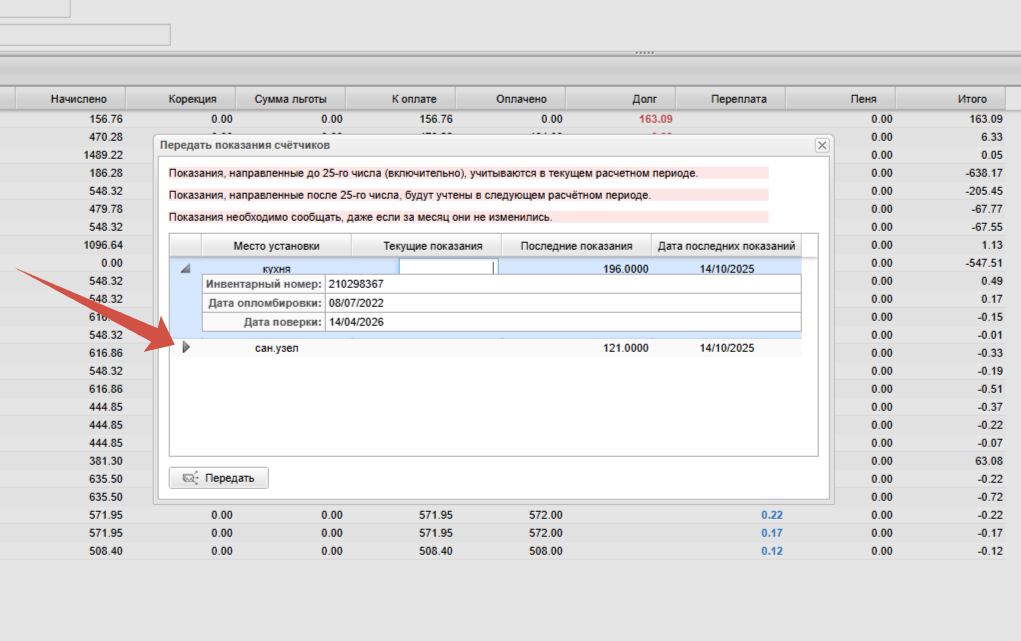The width and height of the screenshot is (1021, 641).
Task: Click the Последние показания column header
Action: coord(576,246)
